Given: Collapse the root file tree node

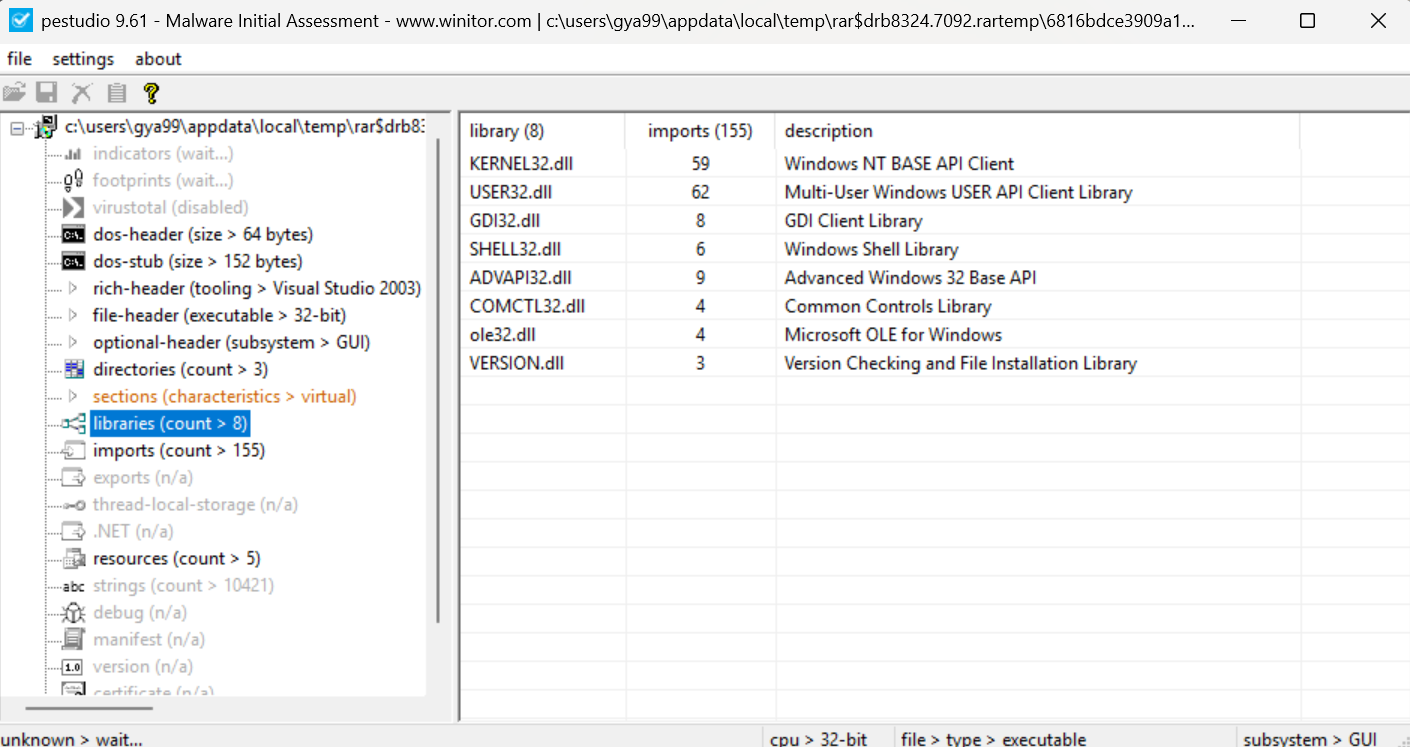Looking at the screenshot, I should click(17, 128).
